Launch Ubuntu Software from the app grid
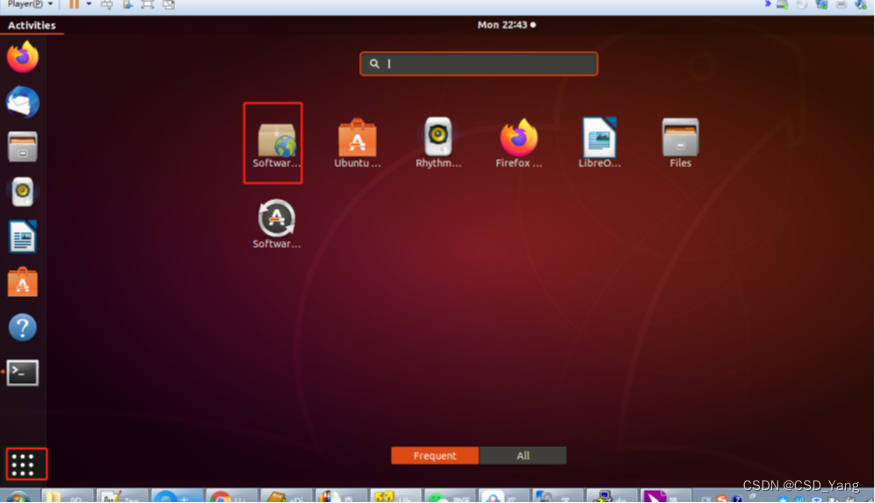The image size is (875, 503). tap(357, 143)
